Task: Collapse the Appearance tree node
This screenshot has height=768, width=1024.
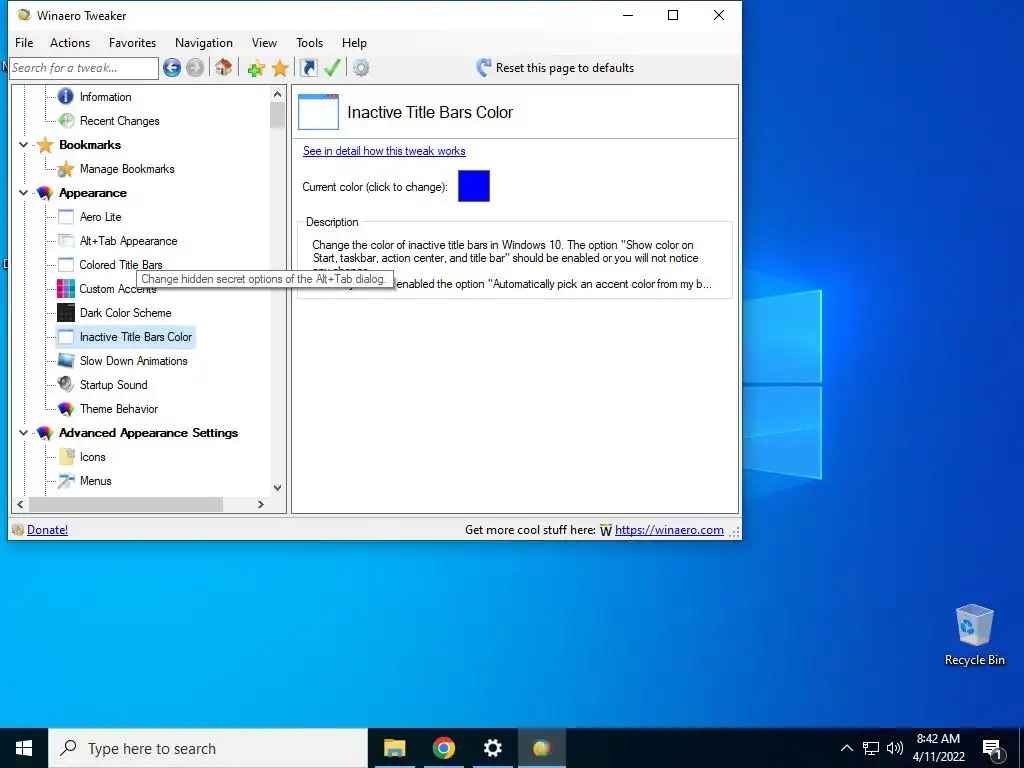Action: [24, 193]
